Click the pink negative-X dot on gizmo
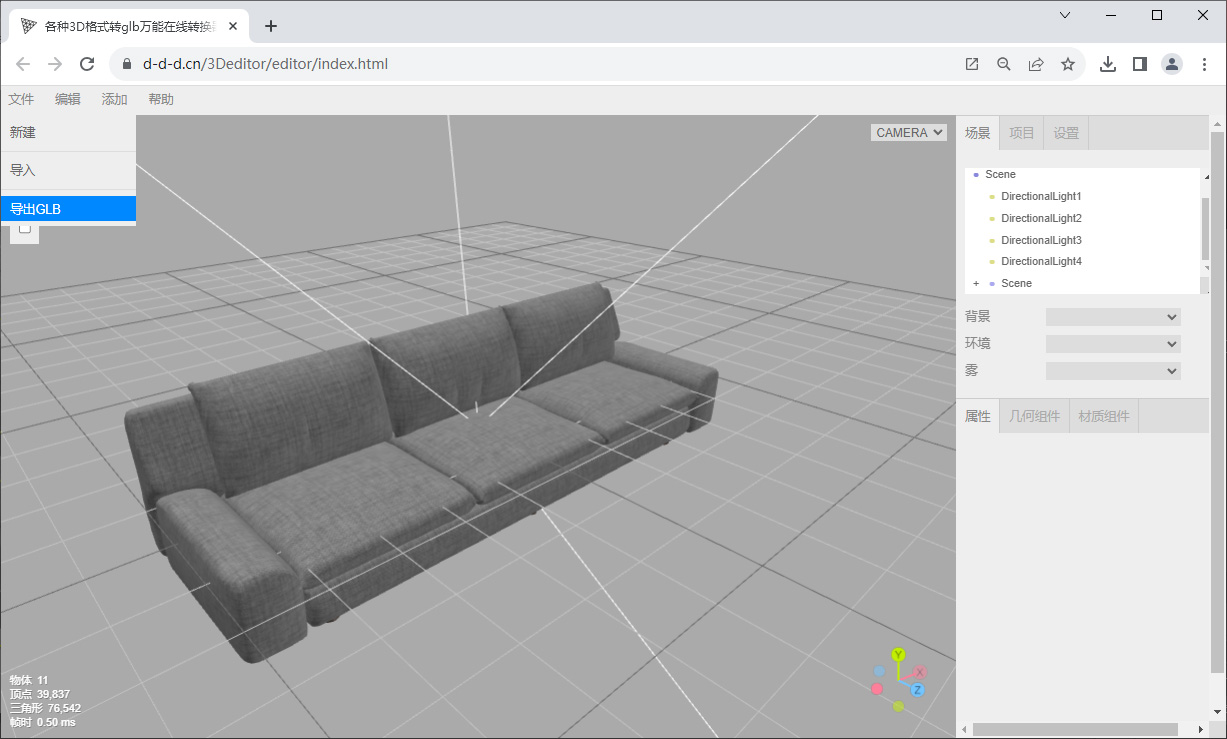 tap(877, 689)
